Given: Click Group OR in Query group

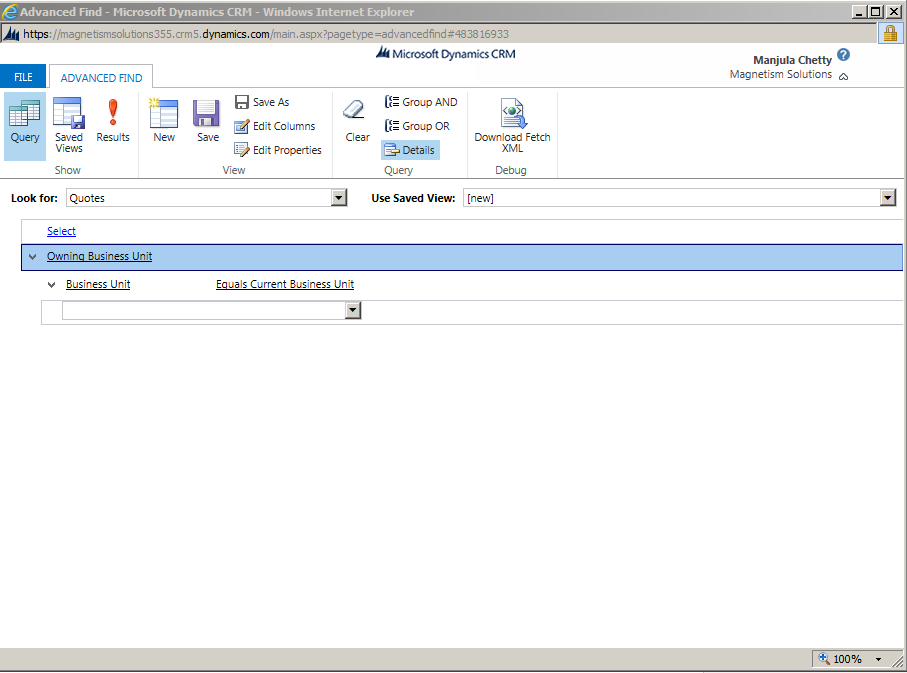Looking at the screenshot, I should tap(417, 126).
